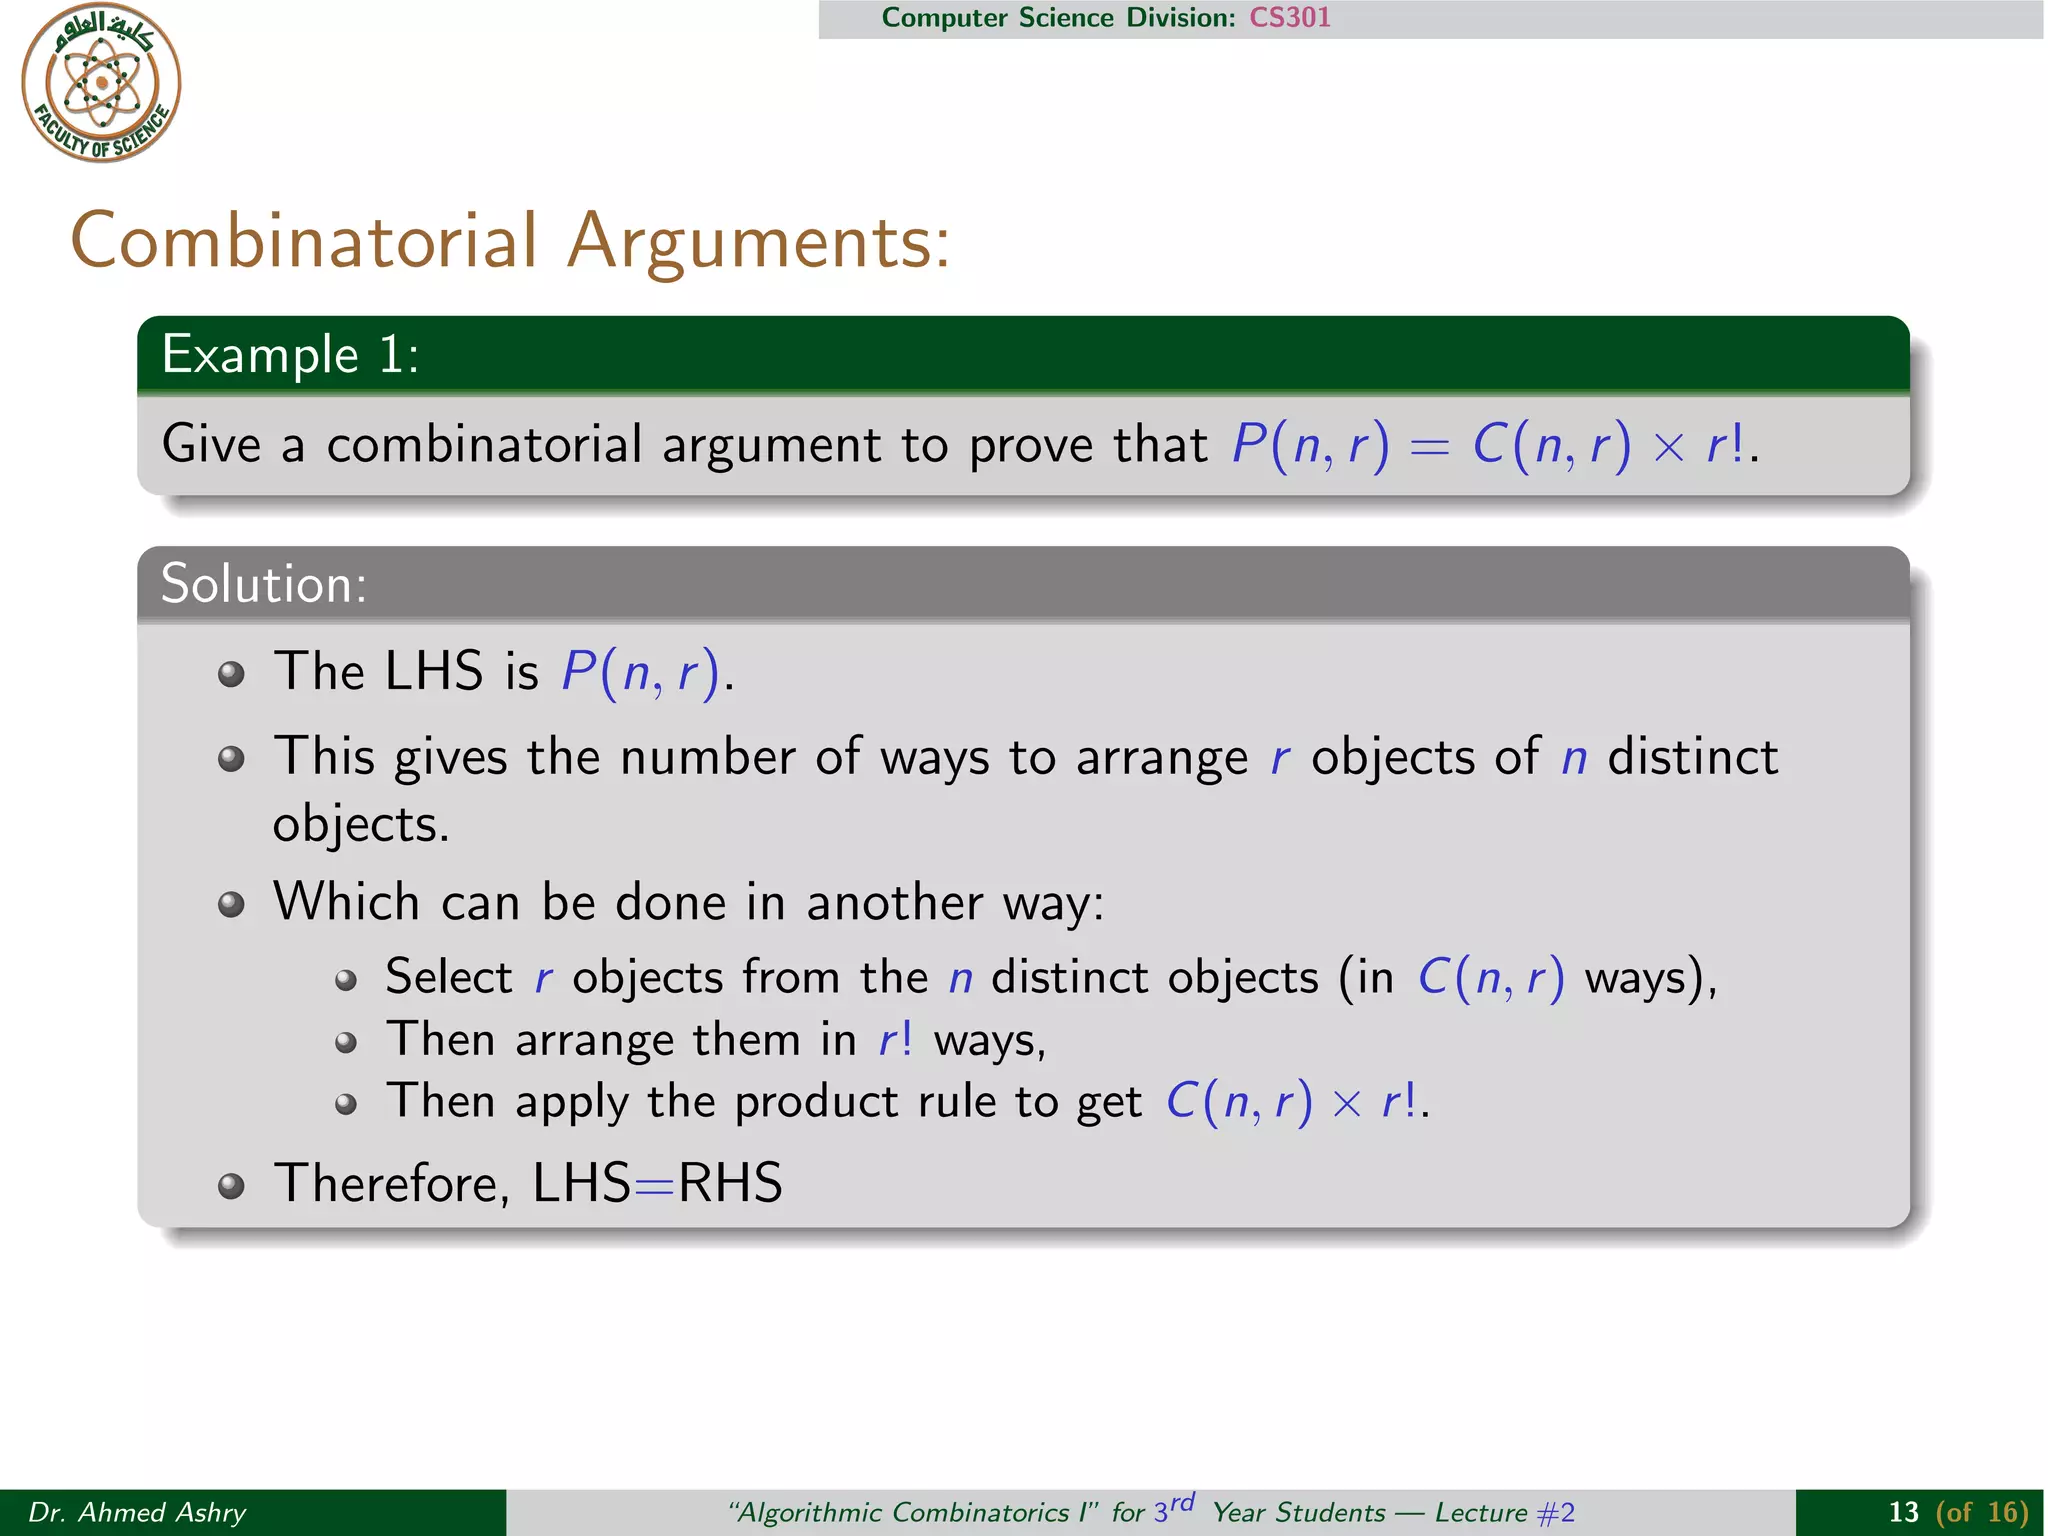Click the CS301 course code
The height and width of the screenshot is (1536, 2048).
tap(1289, 18)
